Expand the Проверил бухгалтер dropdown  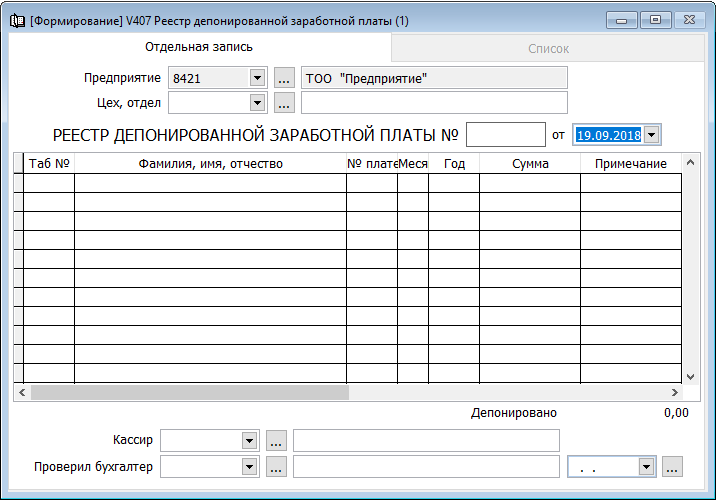click(x=249, y=466)
